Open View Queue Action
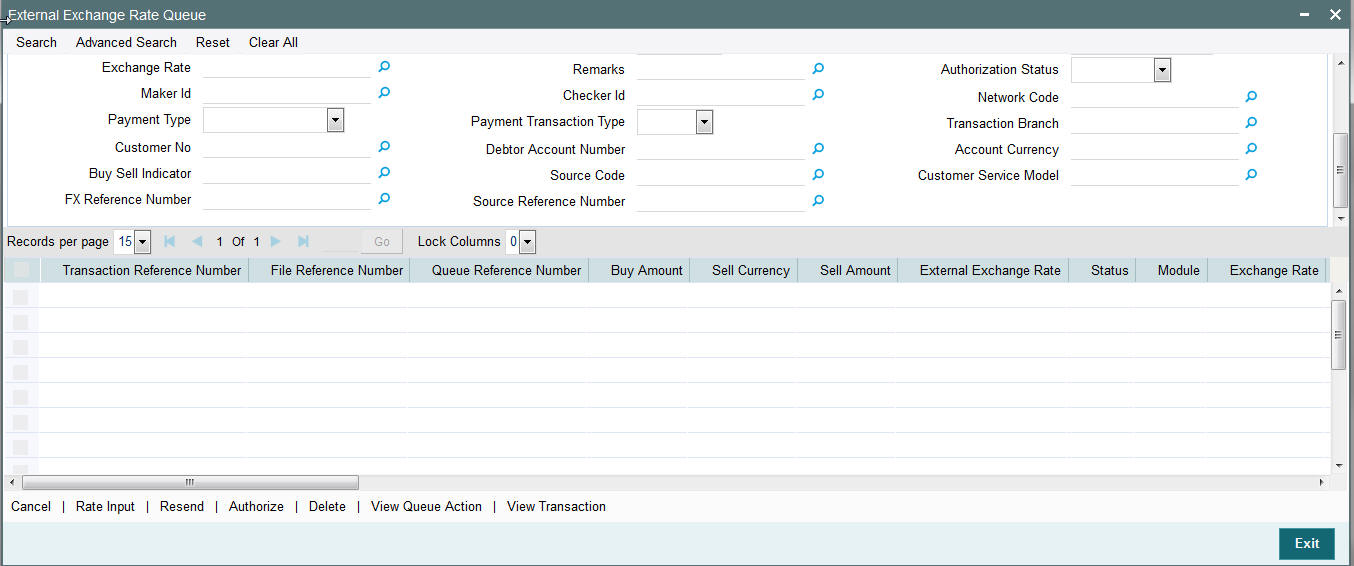 tap(426, 506)
